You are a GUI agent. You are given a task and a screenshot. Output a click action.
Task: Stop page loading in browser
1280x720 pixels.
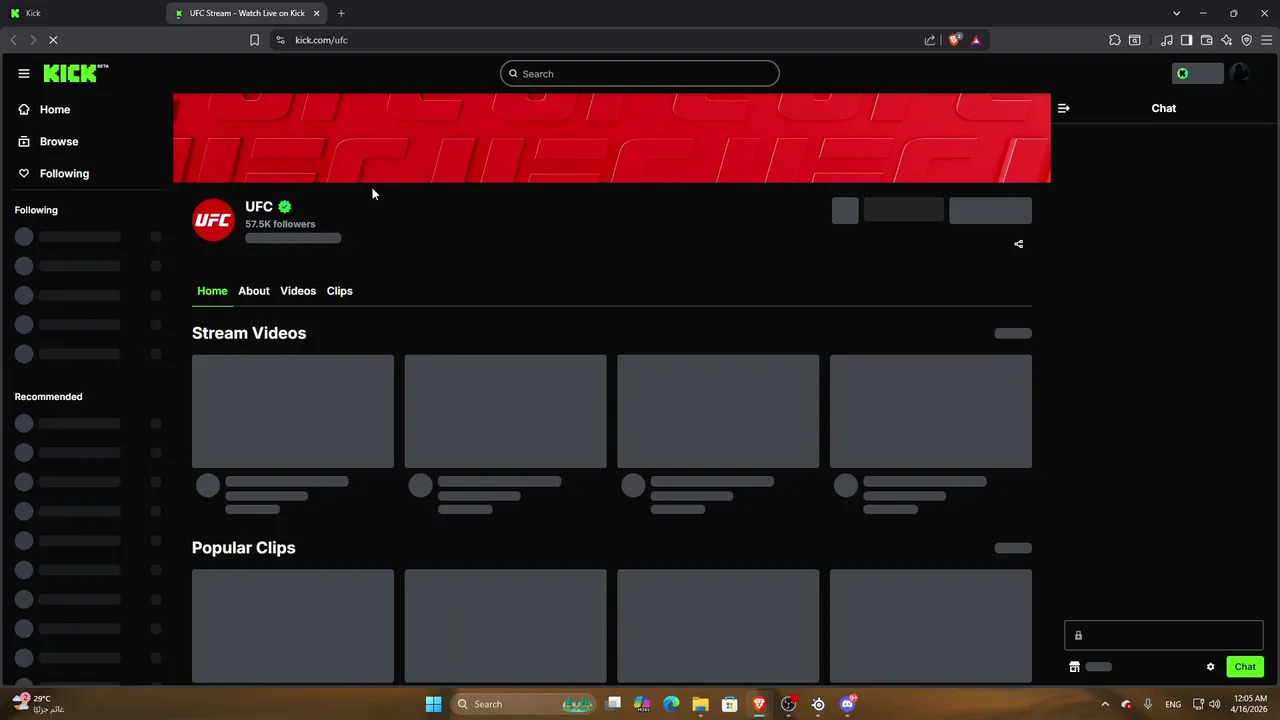click(x=53, y=40)
